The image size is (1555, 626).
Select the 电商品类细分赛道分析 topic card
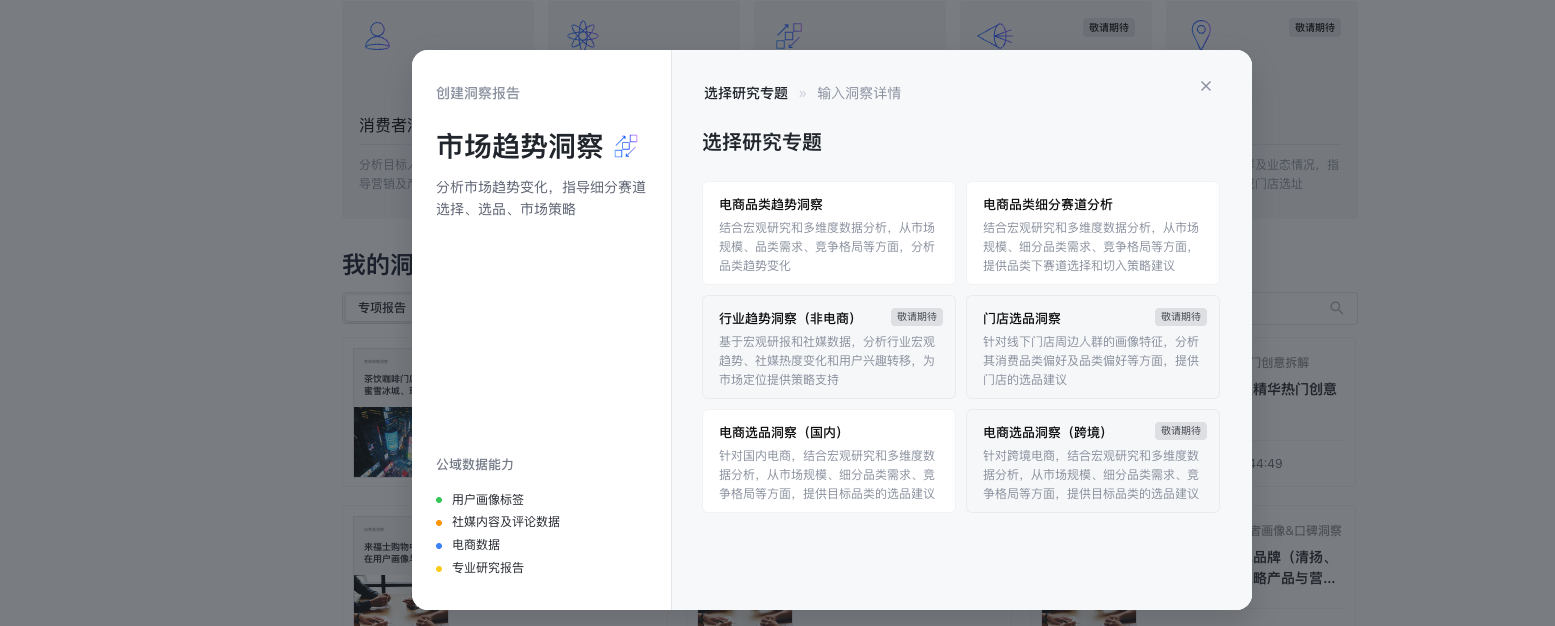tap(1092, 233)
